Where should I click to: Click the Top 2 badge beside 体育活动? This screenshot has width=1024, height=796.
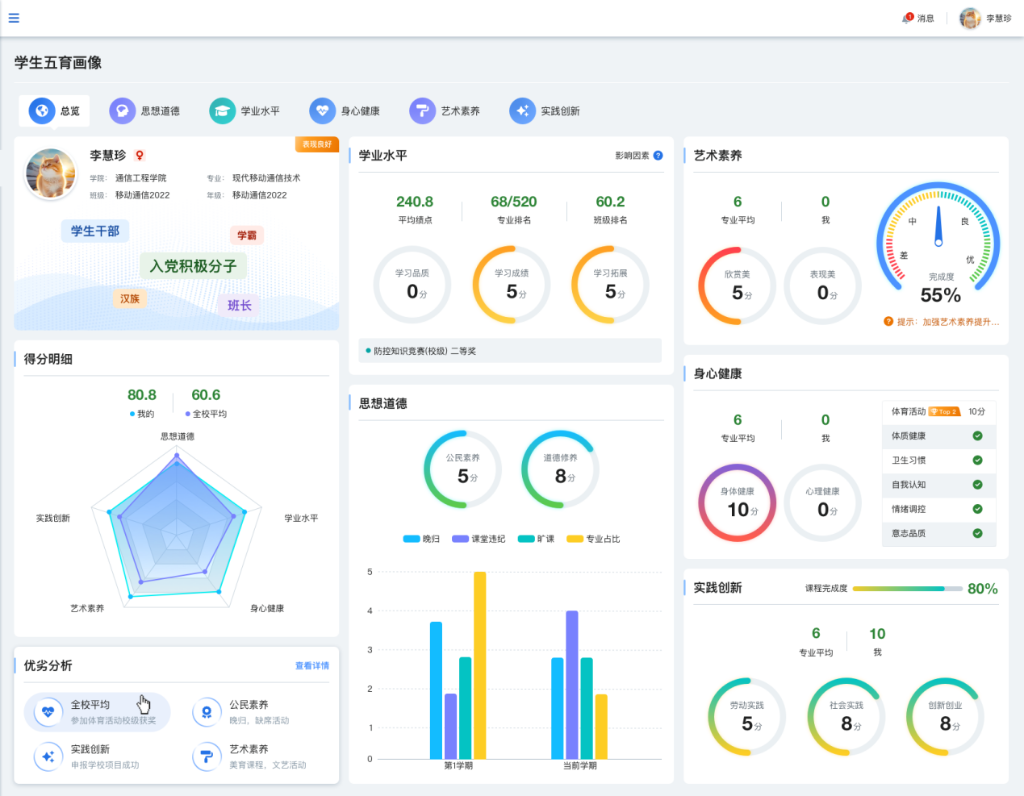tap(944, 411)
